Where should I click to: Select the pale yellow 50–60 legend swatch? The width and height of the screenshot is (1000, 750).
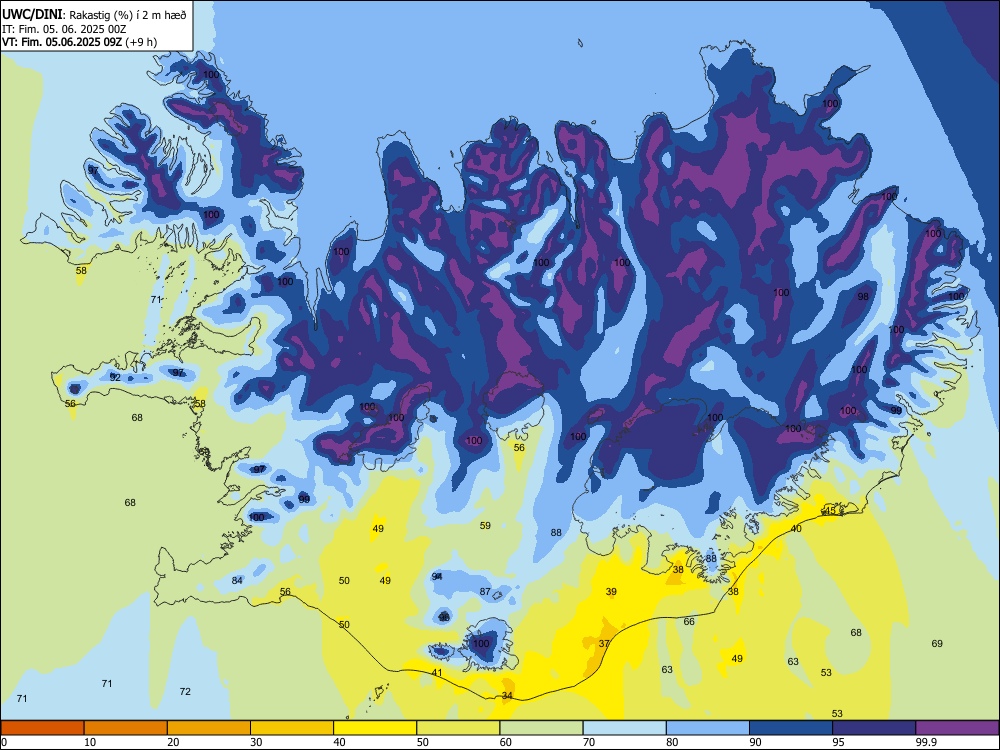point(458,728)
